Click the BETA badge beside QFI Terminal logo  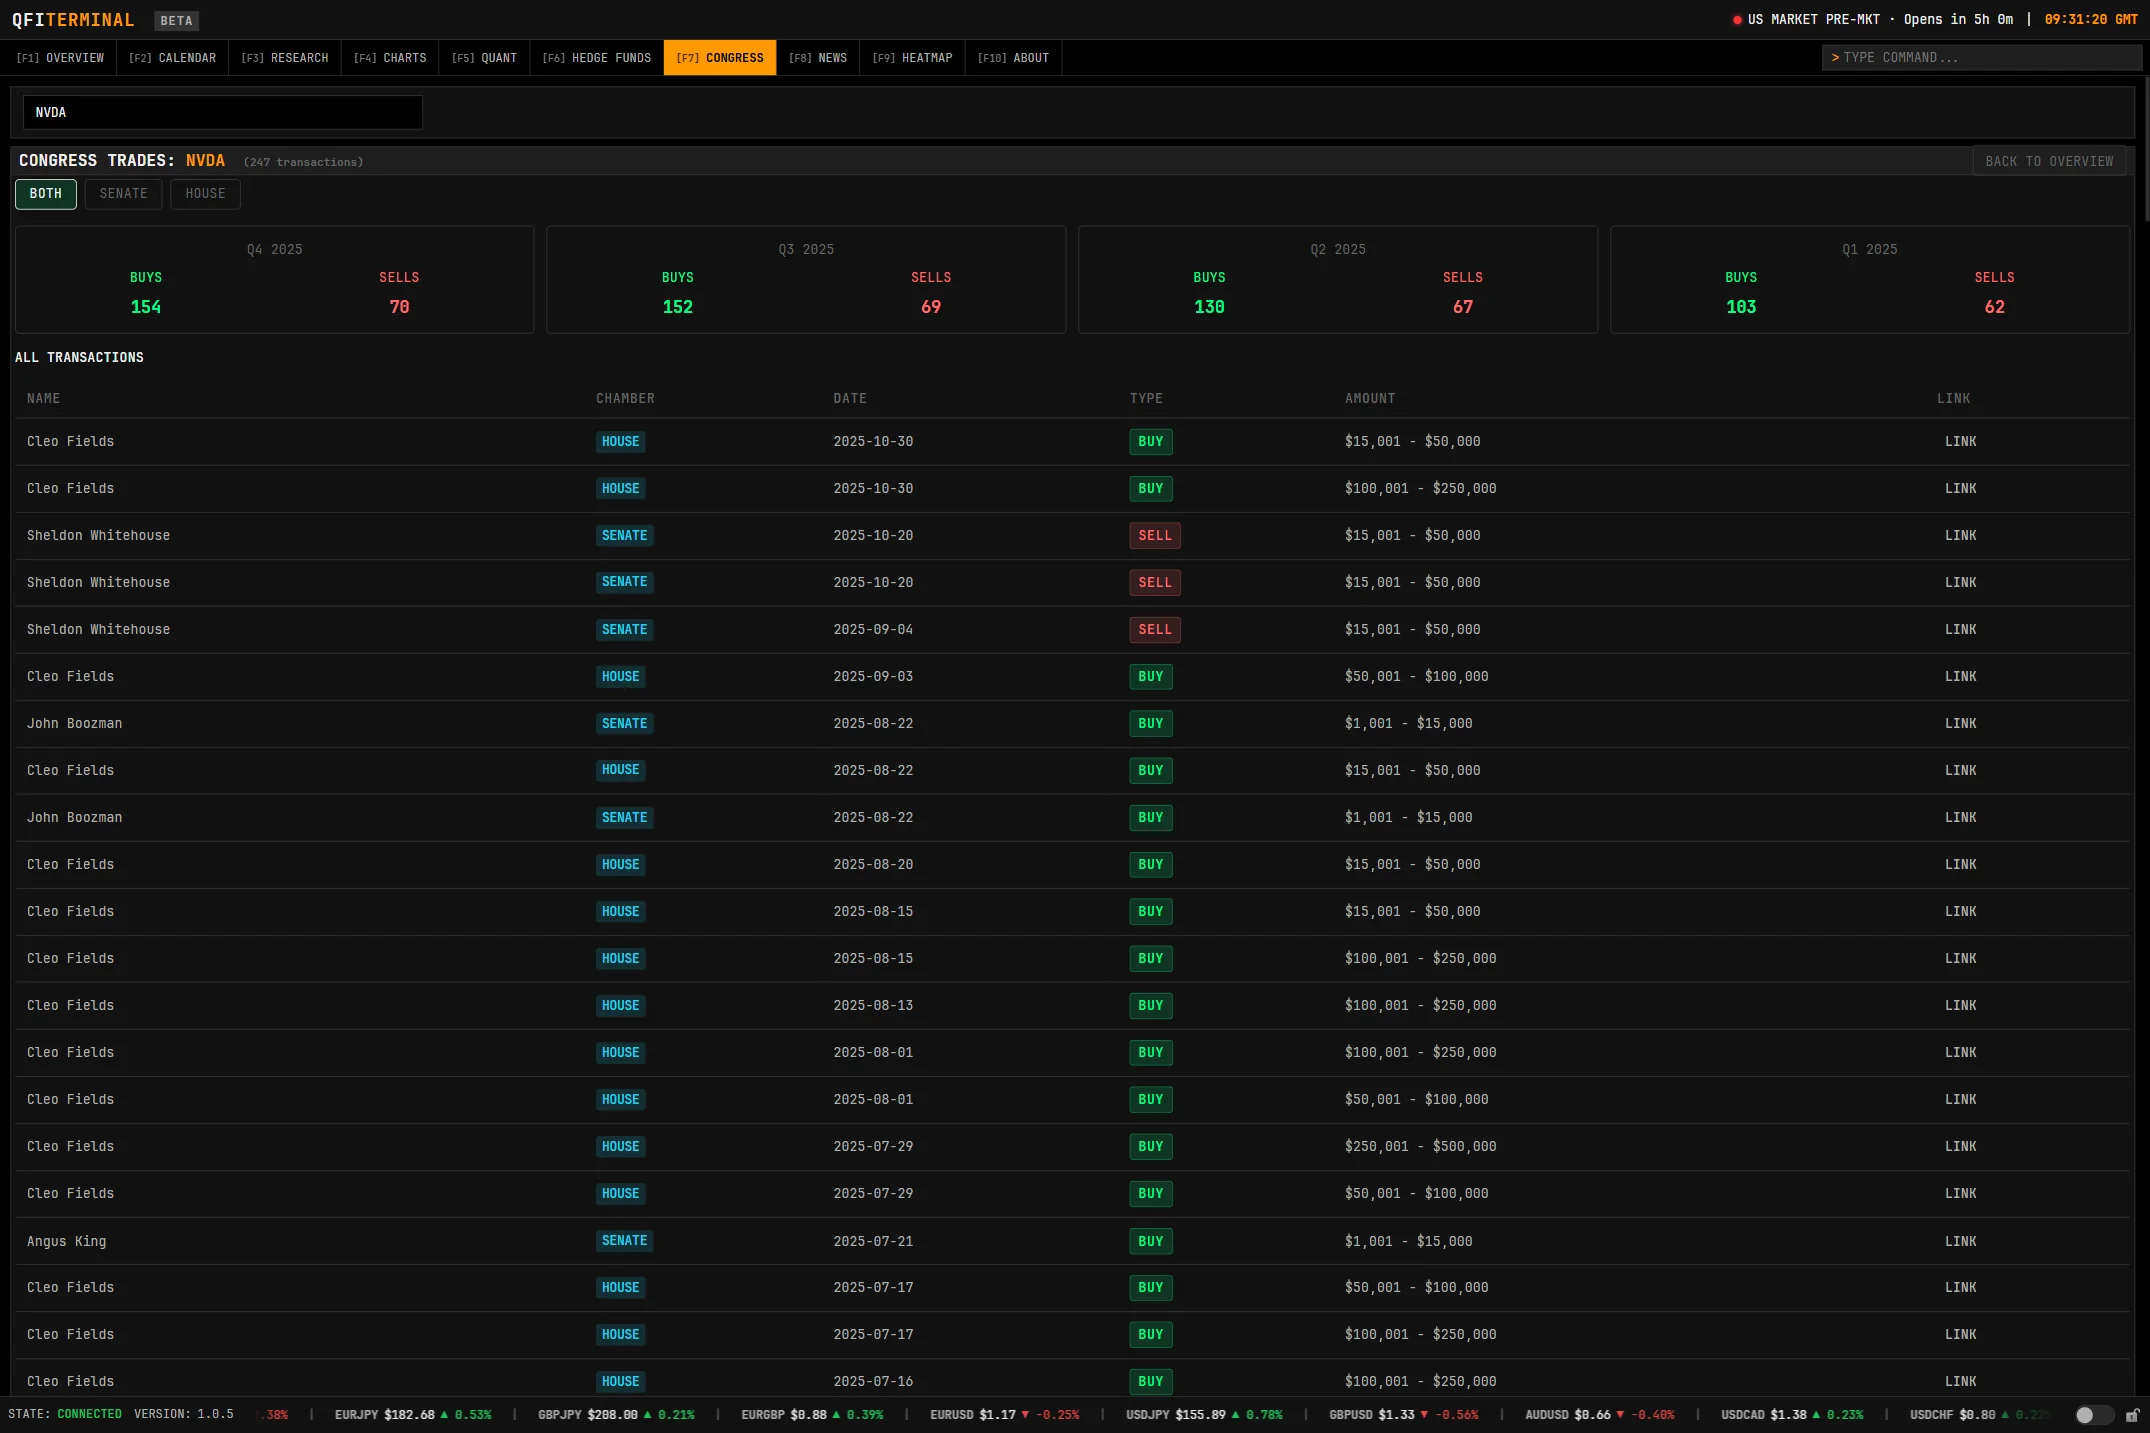pos(176,21)
